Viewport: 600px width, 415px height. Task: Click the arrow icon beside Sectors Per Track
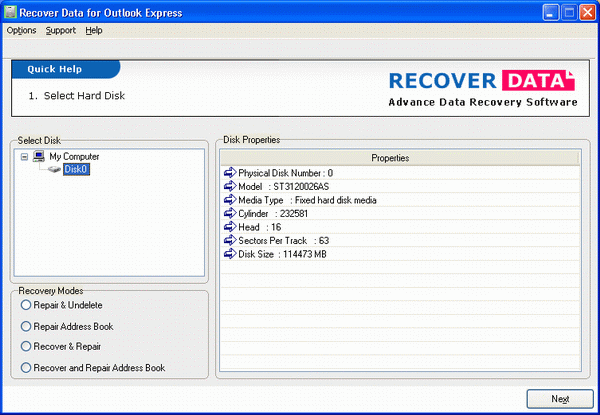229,241
